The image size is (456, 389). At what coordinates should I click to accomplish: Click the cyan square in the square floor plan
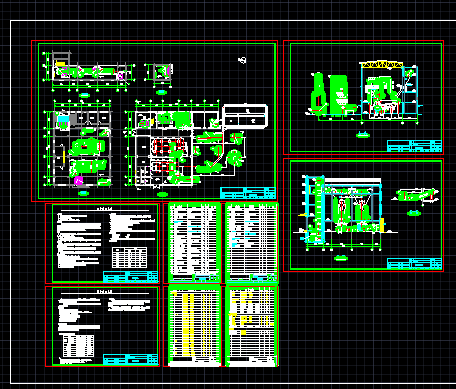(63, 120)
